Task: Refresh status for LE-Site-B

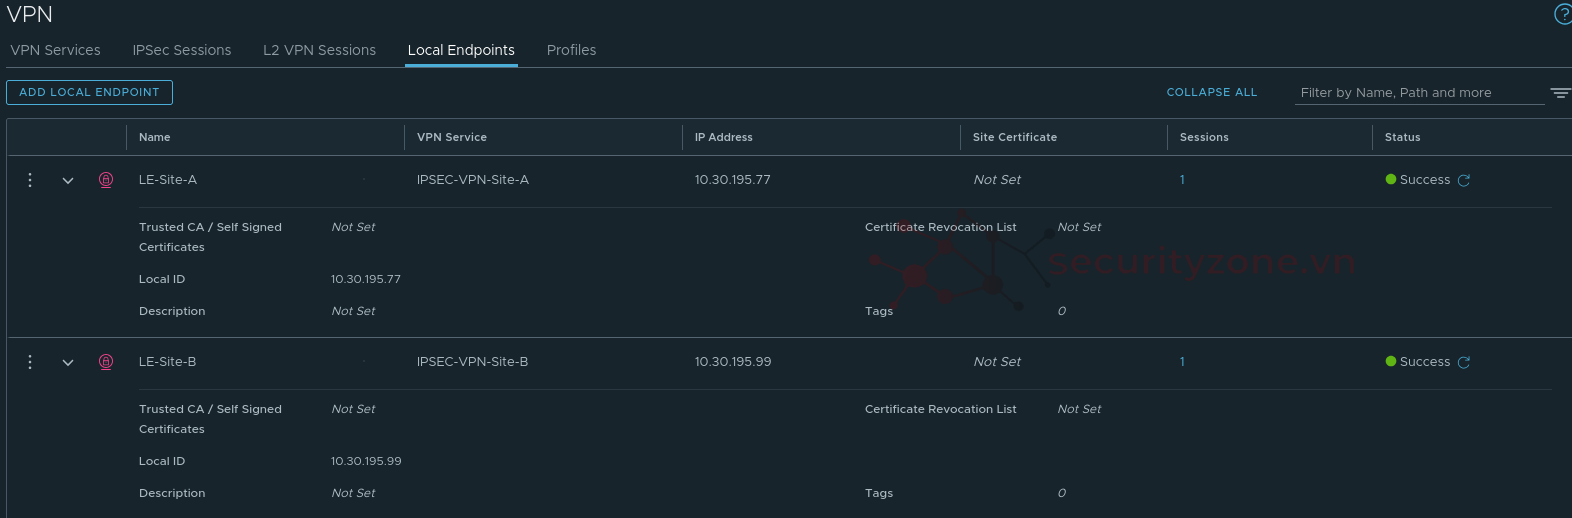Action: tap(1464, 363)
